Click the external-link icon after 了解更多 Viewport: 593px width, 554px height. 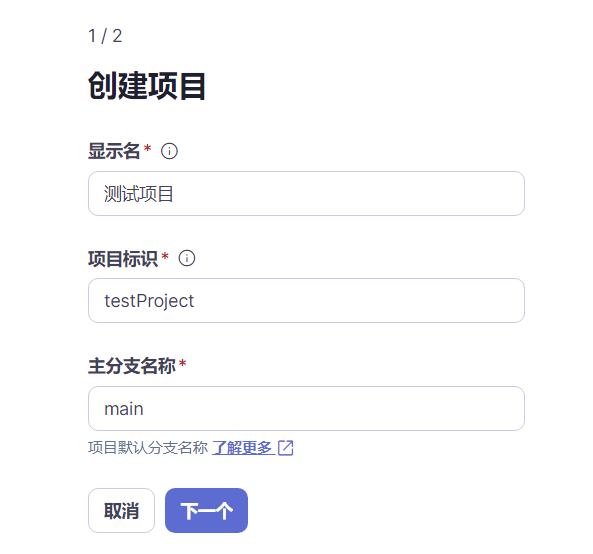click(x=286, y=448)
